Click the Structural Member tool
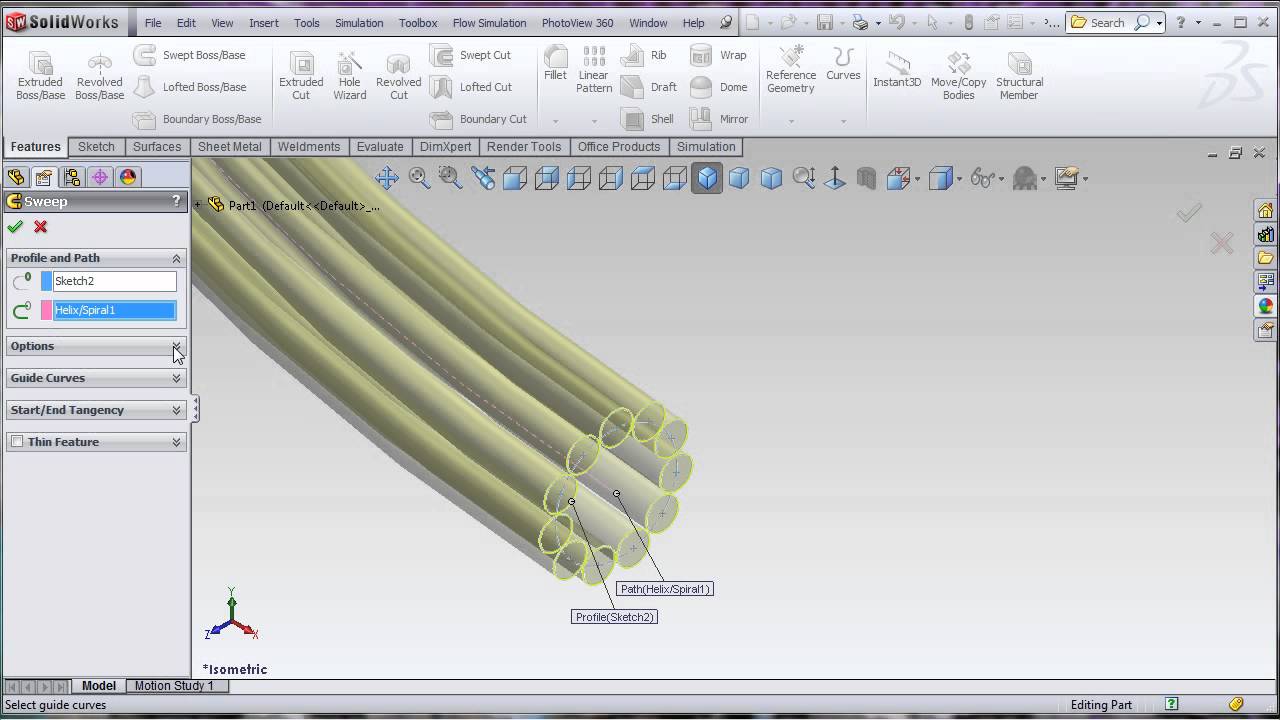Viewport: 1280px width, 720px height. [x=1019, y=75]
